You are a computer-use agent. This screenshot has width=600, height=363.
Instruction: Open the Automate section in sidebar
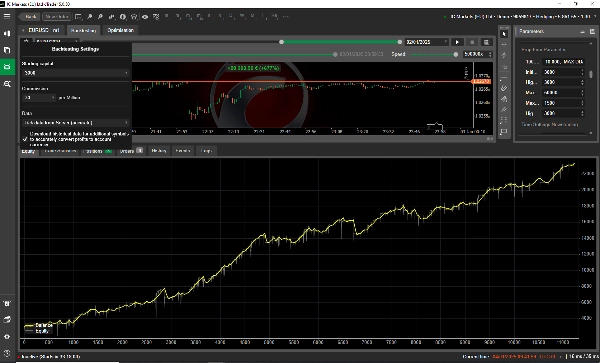click(7, 67)
